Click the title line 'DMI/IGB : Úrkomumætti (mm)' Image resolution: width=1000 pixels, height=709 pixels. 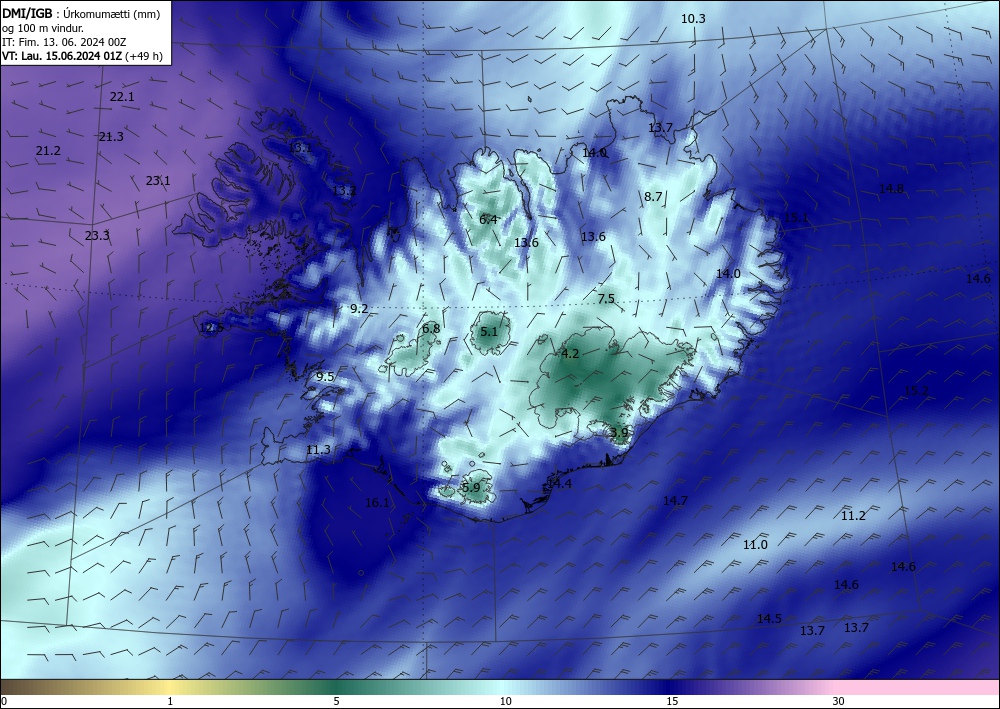click(x=81, y=14)
